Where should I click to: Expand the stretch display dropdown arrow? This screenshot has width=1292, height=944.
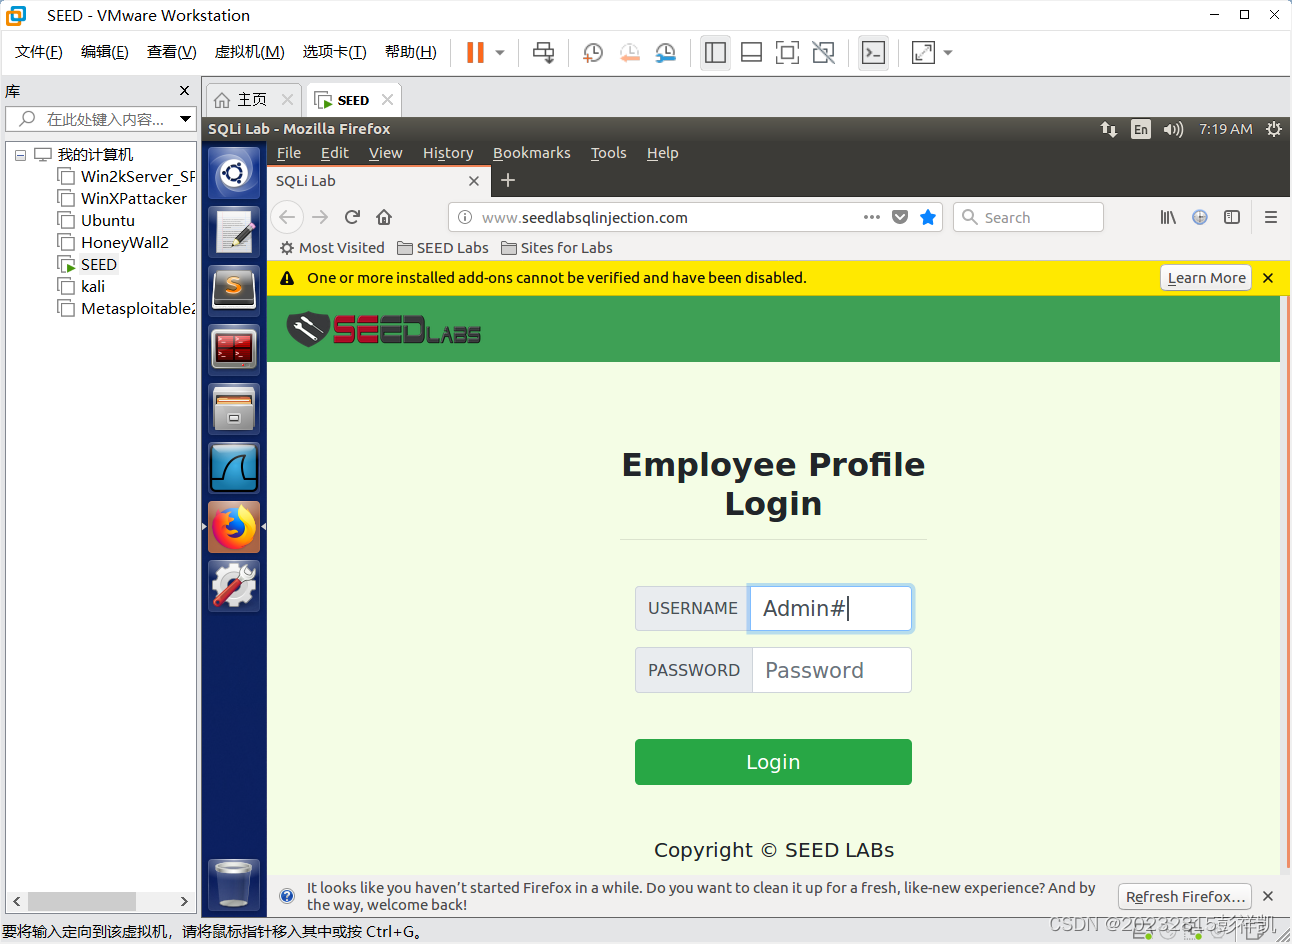pos(948,53)
